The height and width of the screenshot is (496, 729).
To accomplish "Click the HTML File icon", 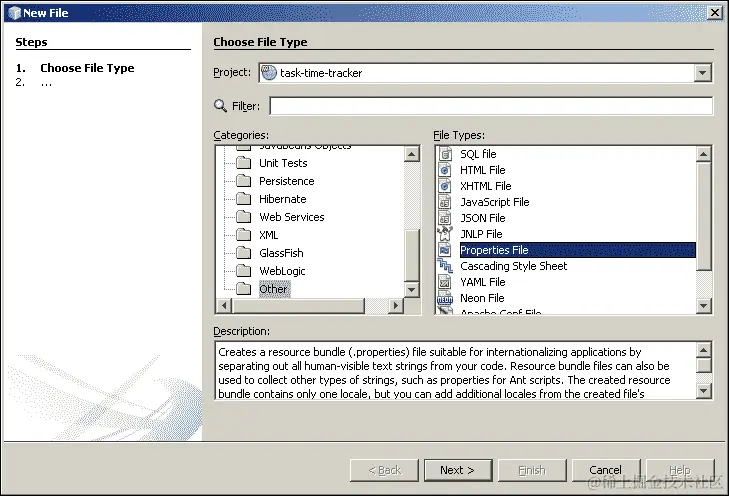I will 445,170.
